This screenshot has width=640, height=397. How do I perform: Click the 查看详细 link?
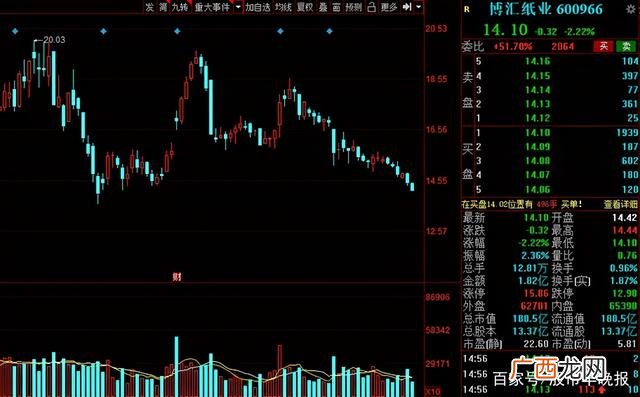coord(620,204)
